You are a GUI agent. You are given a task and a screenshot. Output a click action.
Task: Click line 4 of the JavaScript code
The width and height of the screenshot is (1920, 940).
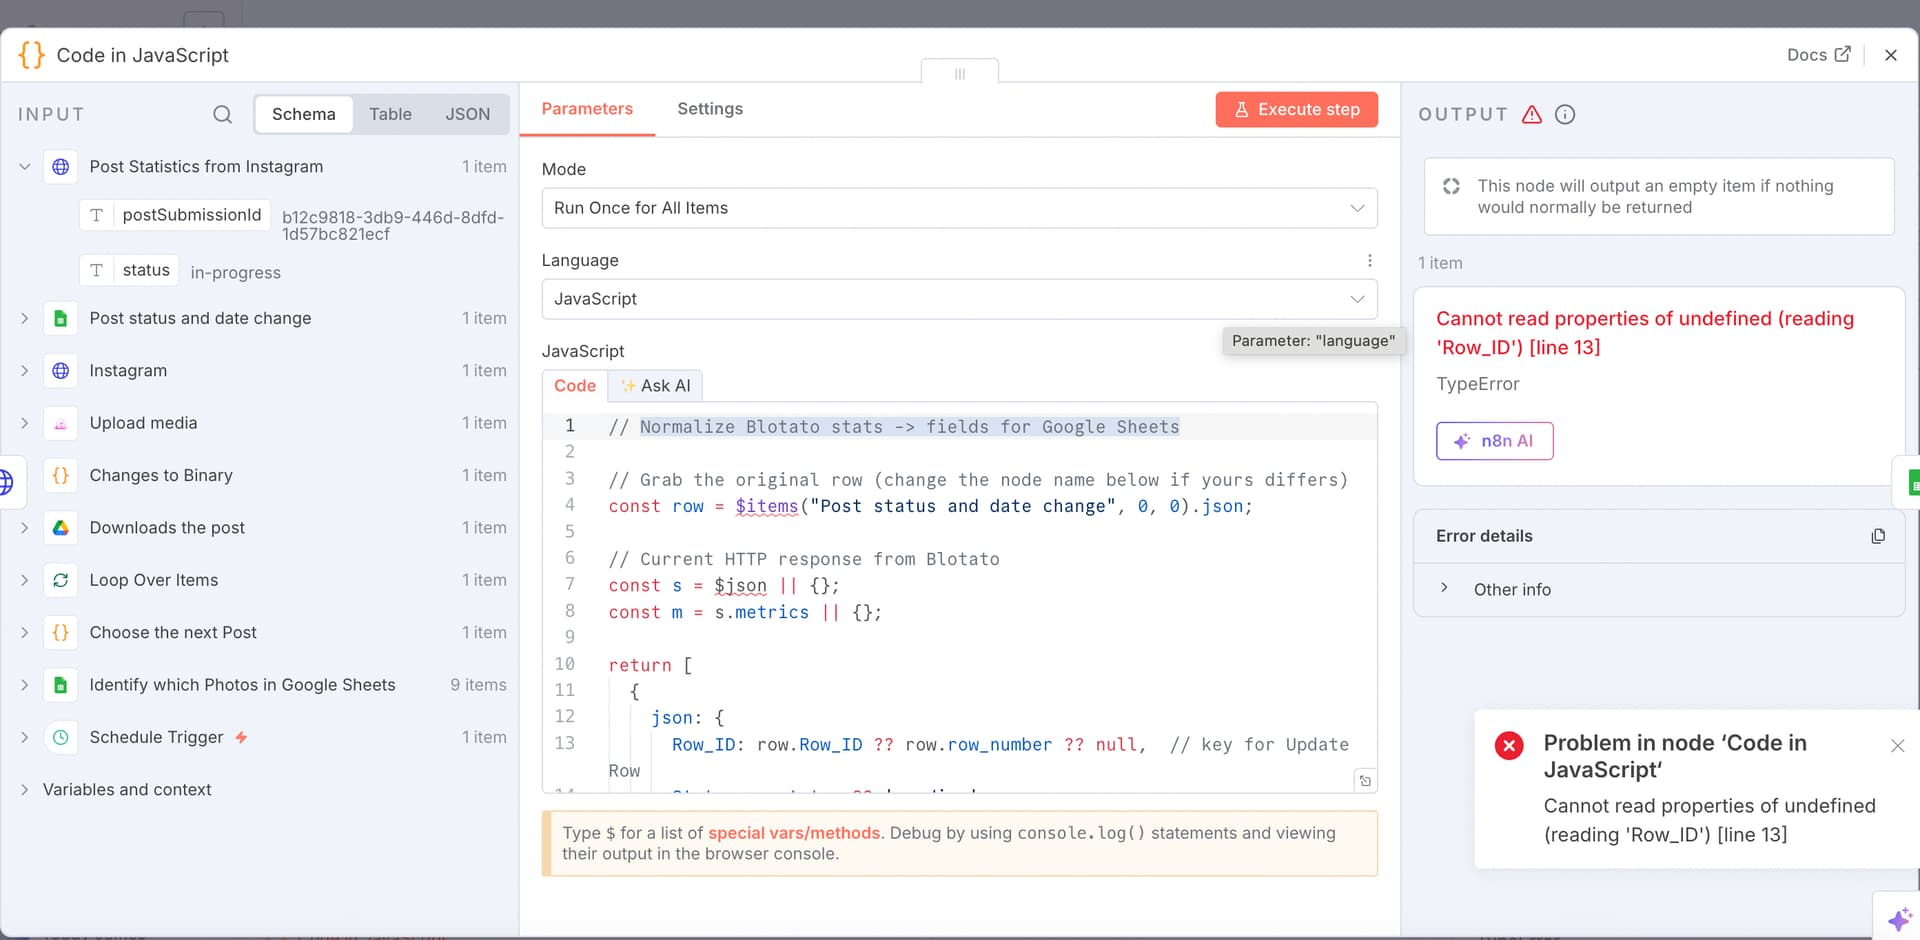(930, 506)
